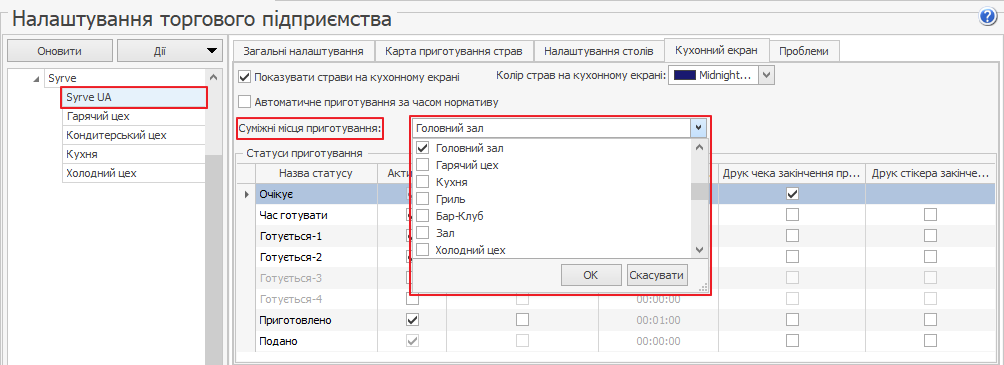This screenshot has width=1004, height=365.
Task: Check sticker printing for Час готувати
Action: [931, 215]
